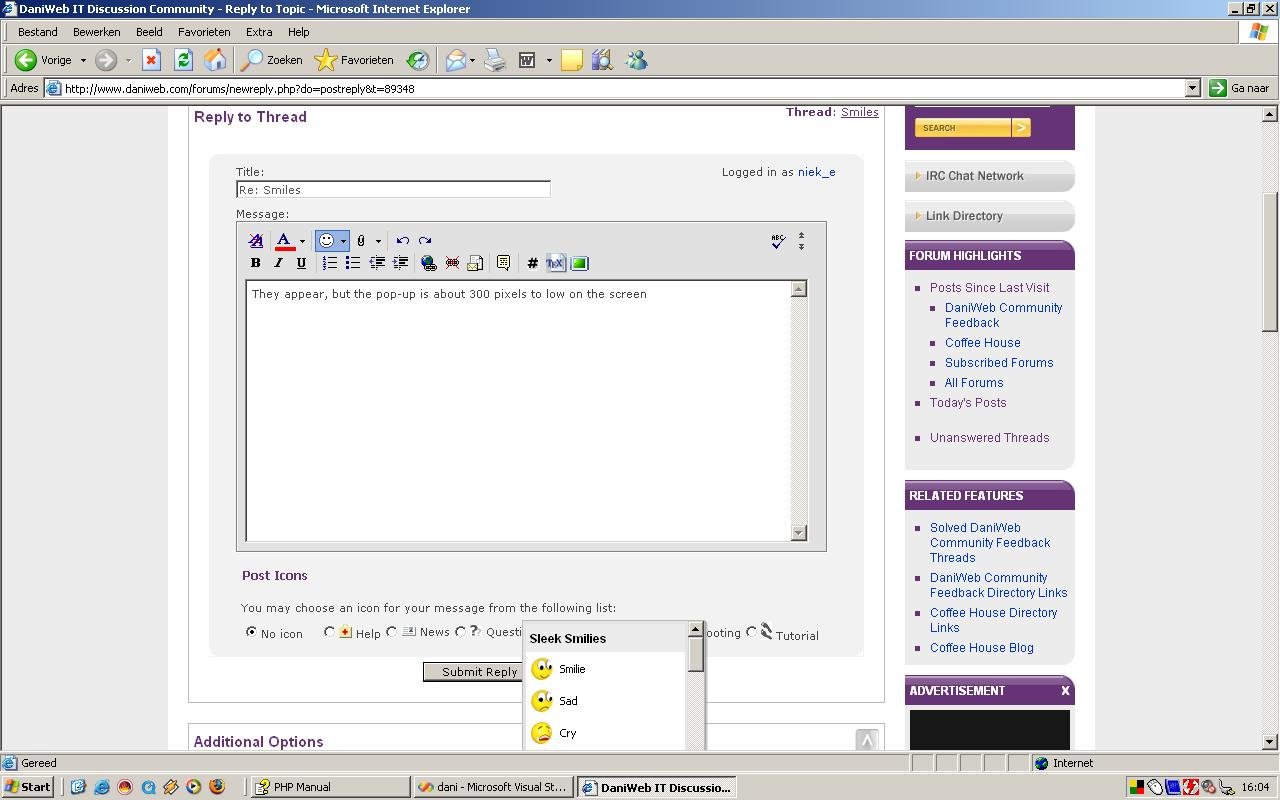Open the Unanswered Threads link
The image size is (1280, 800).
coord(989,438)
